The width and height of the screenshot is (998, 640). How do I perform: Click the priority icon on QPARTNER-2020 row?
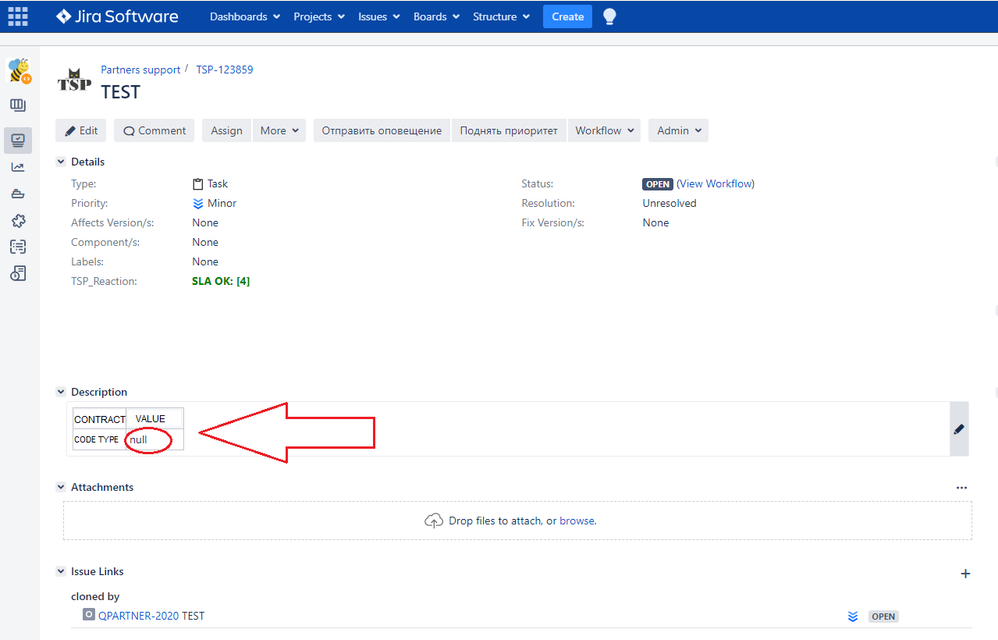click(x=853, y=616)
